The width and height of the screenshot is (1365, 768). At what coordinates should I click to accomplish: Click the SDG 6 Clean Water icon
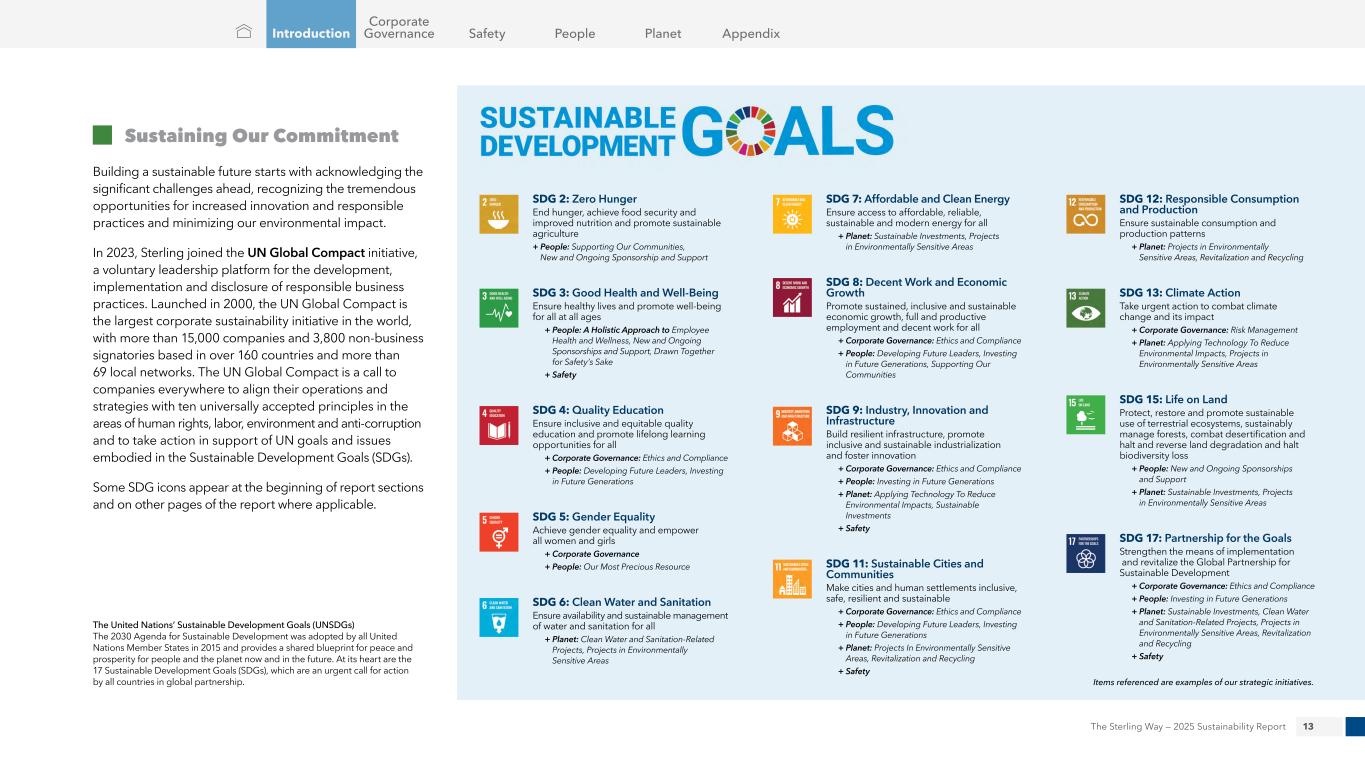[x=499, y=617]
